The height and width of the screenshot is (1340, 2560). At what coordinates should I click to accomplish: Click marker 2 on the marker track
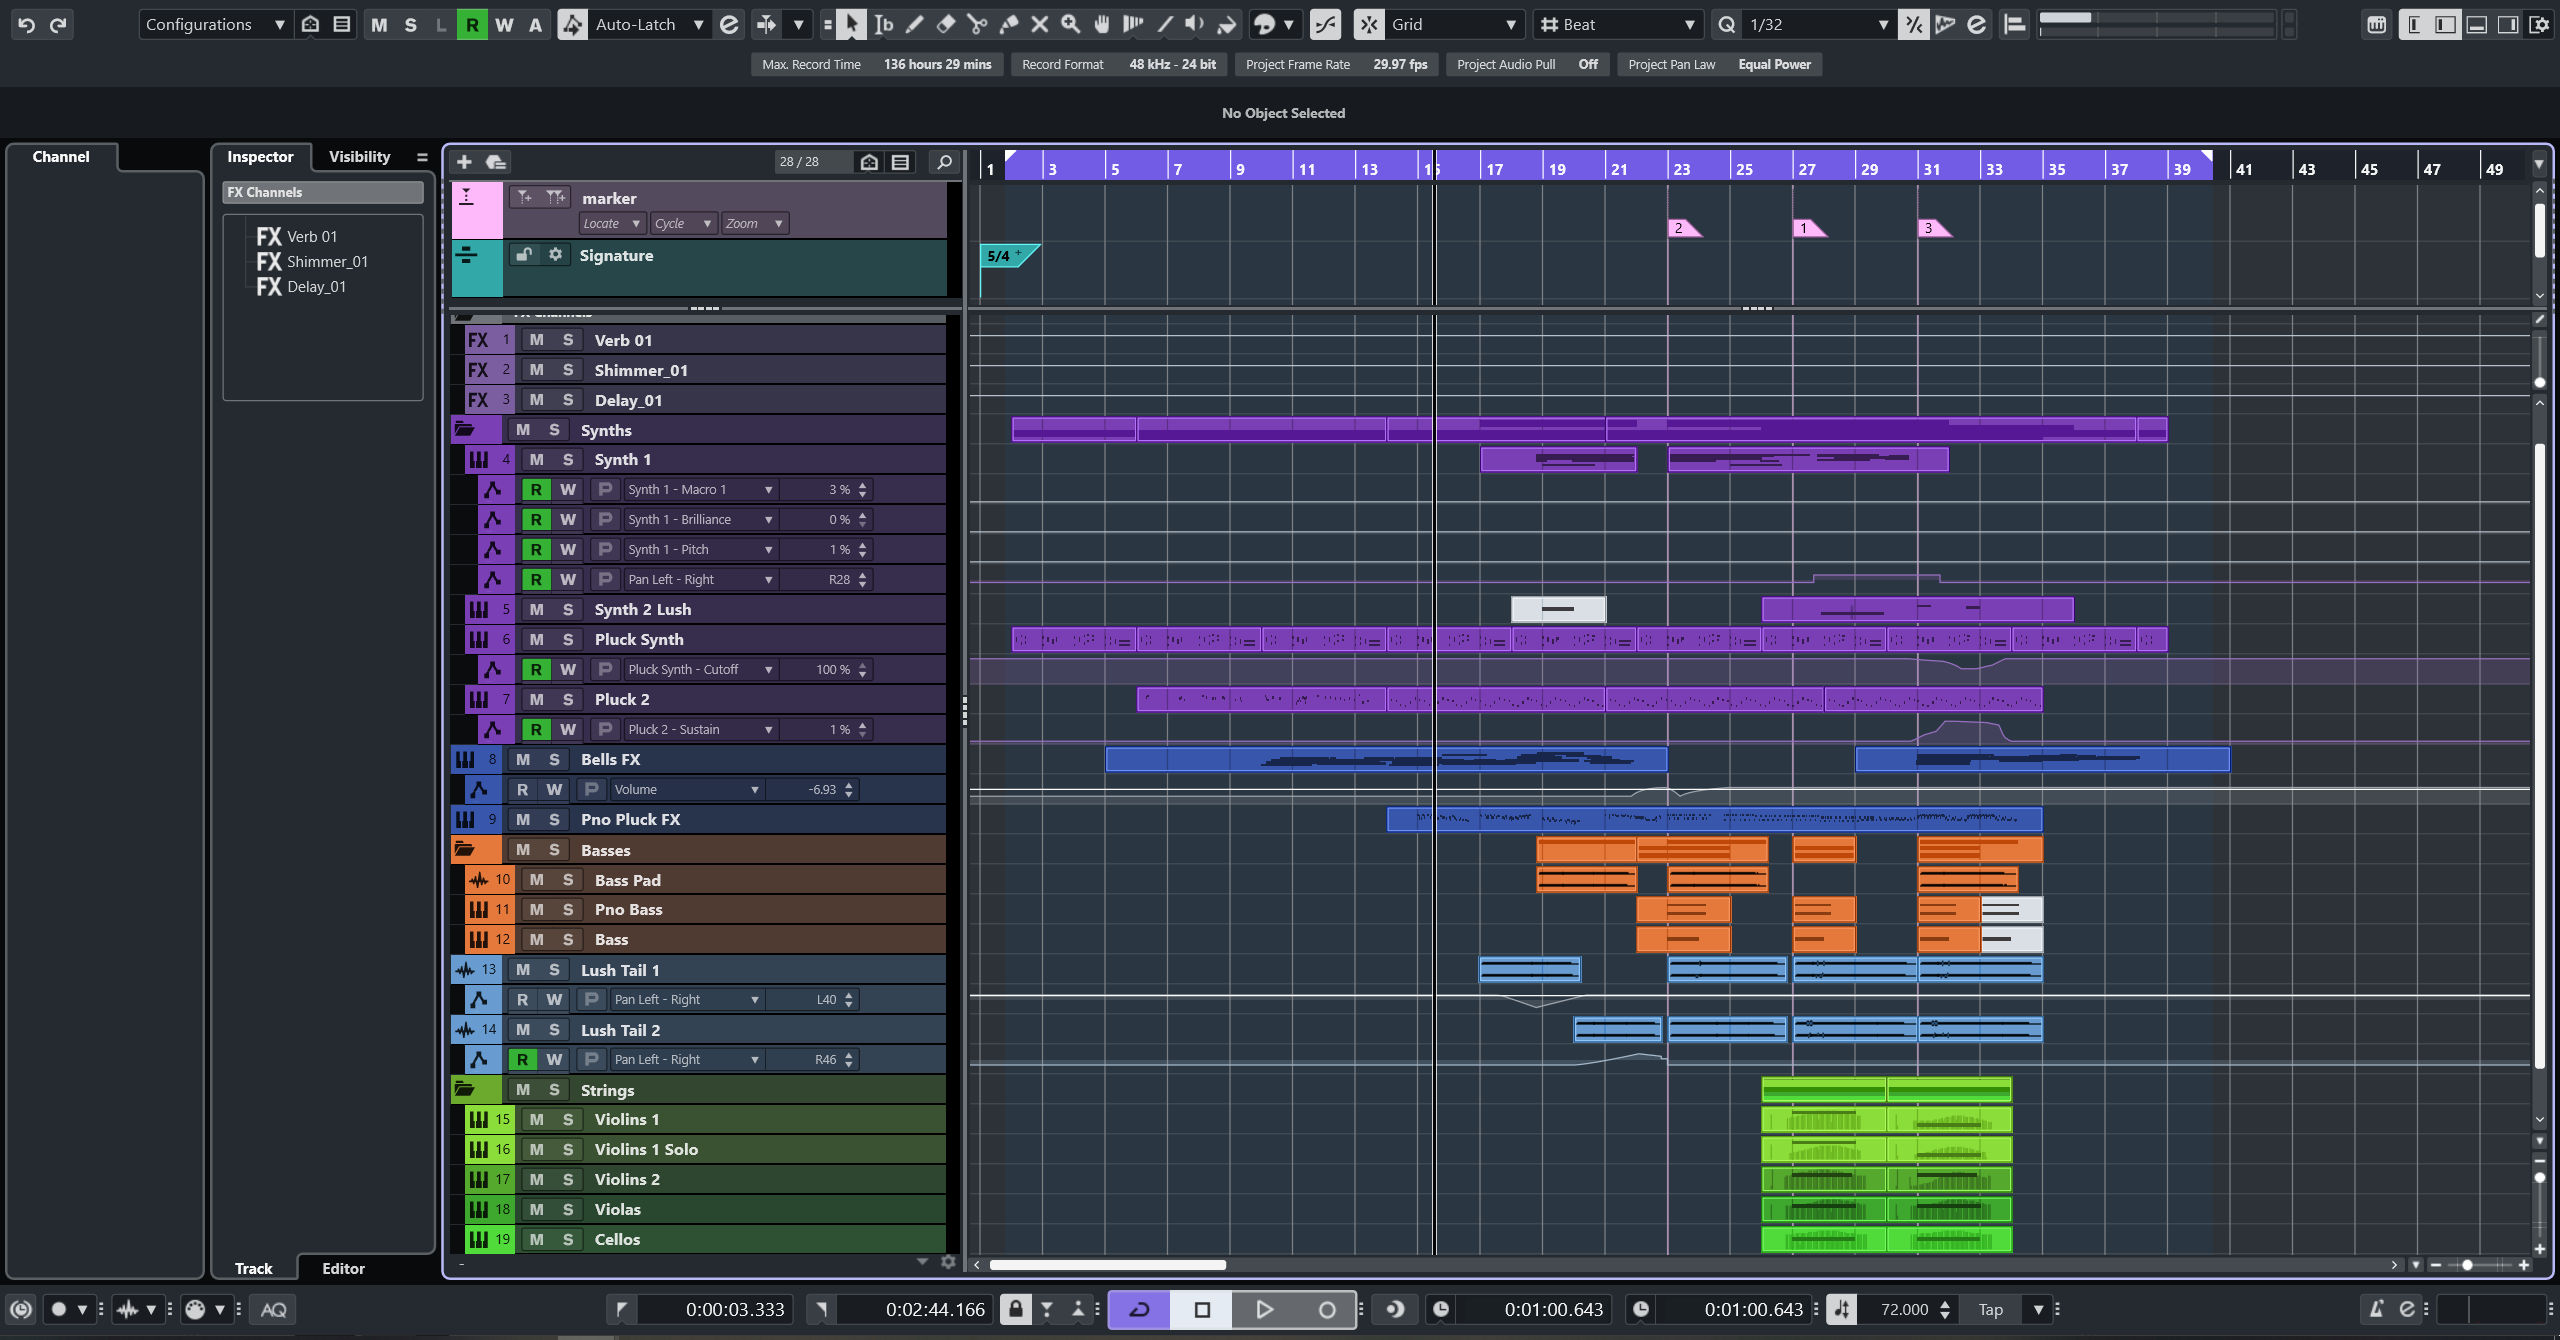pos(1680,229)
